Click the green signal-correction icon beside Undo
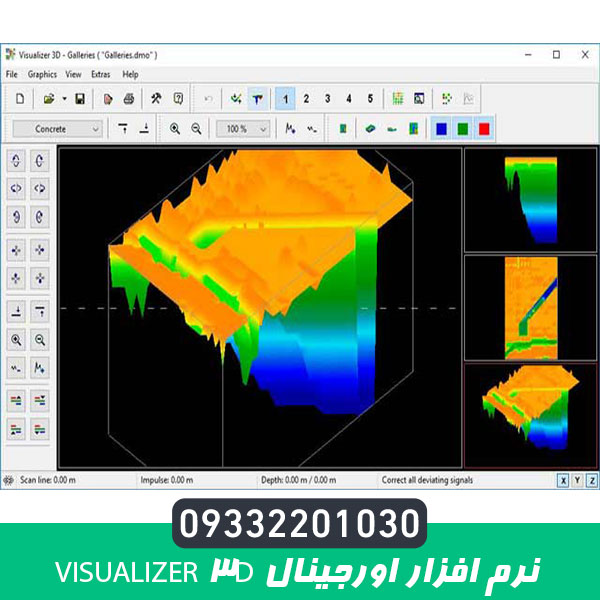 pos(236,99)
